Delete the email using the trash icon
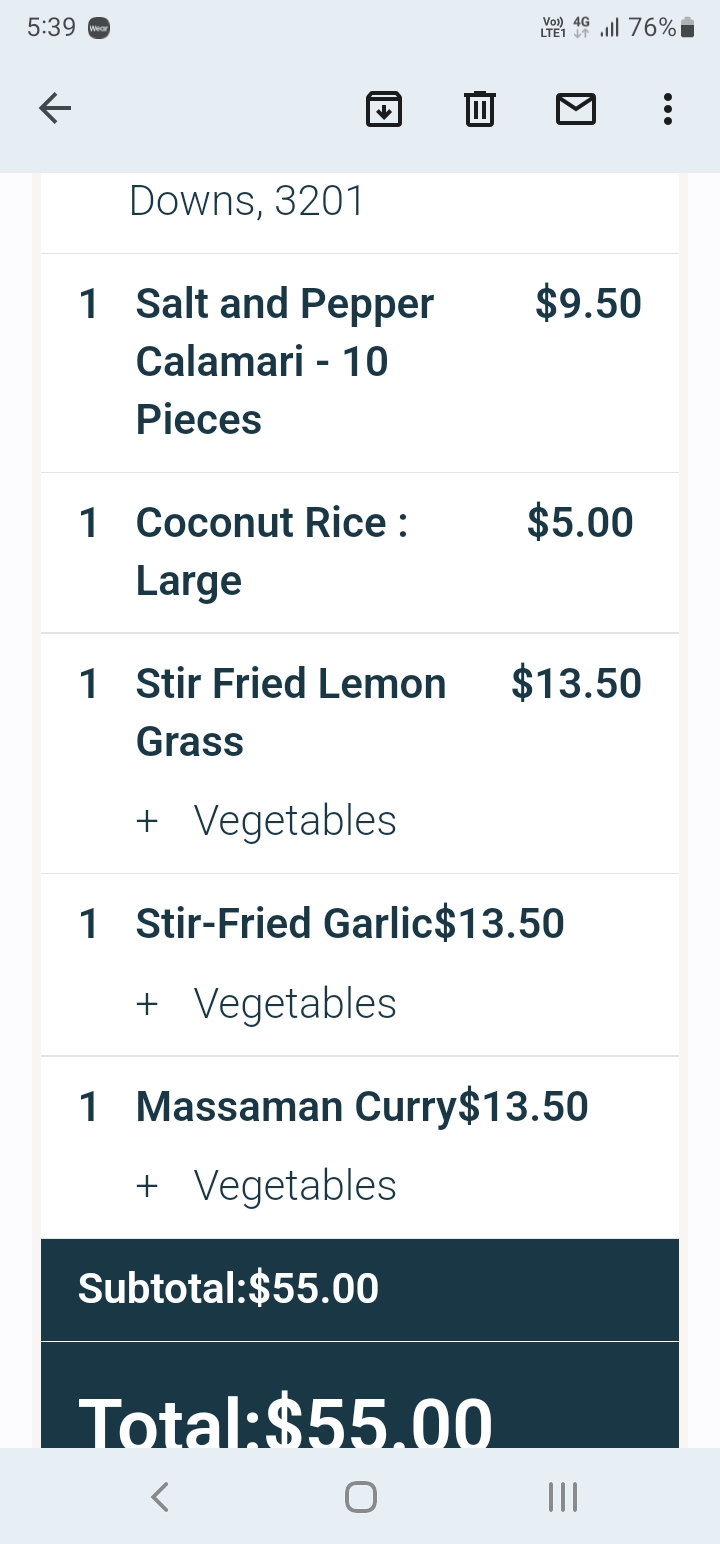 (x=480, y=108)
